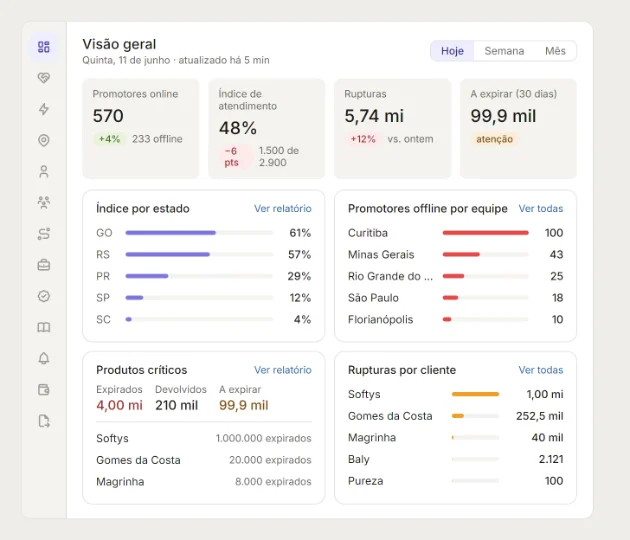Click the Curitiba red offline bar
630x540 pixels.
point(485,233)
